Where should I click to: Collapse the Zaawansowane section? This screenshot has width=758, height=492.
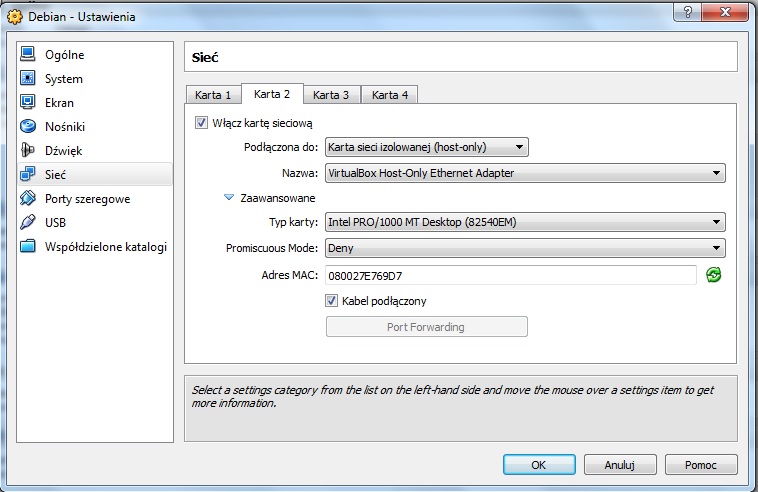[229, 198]
